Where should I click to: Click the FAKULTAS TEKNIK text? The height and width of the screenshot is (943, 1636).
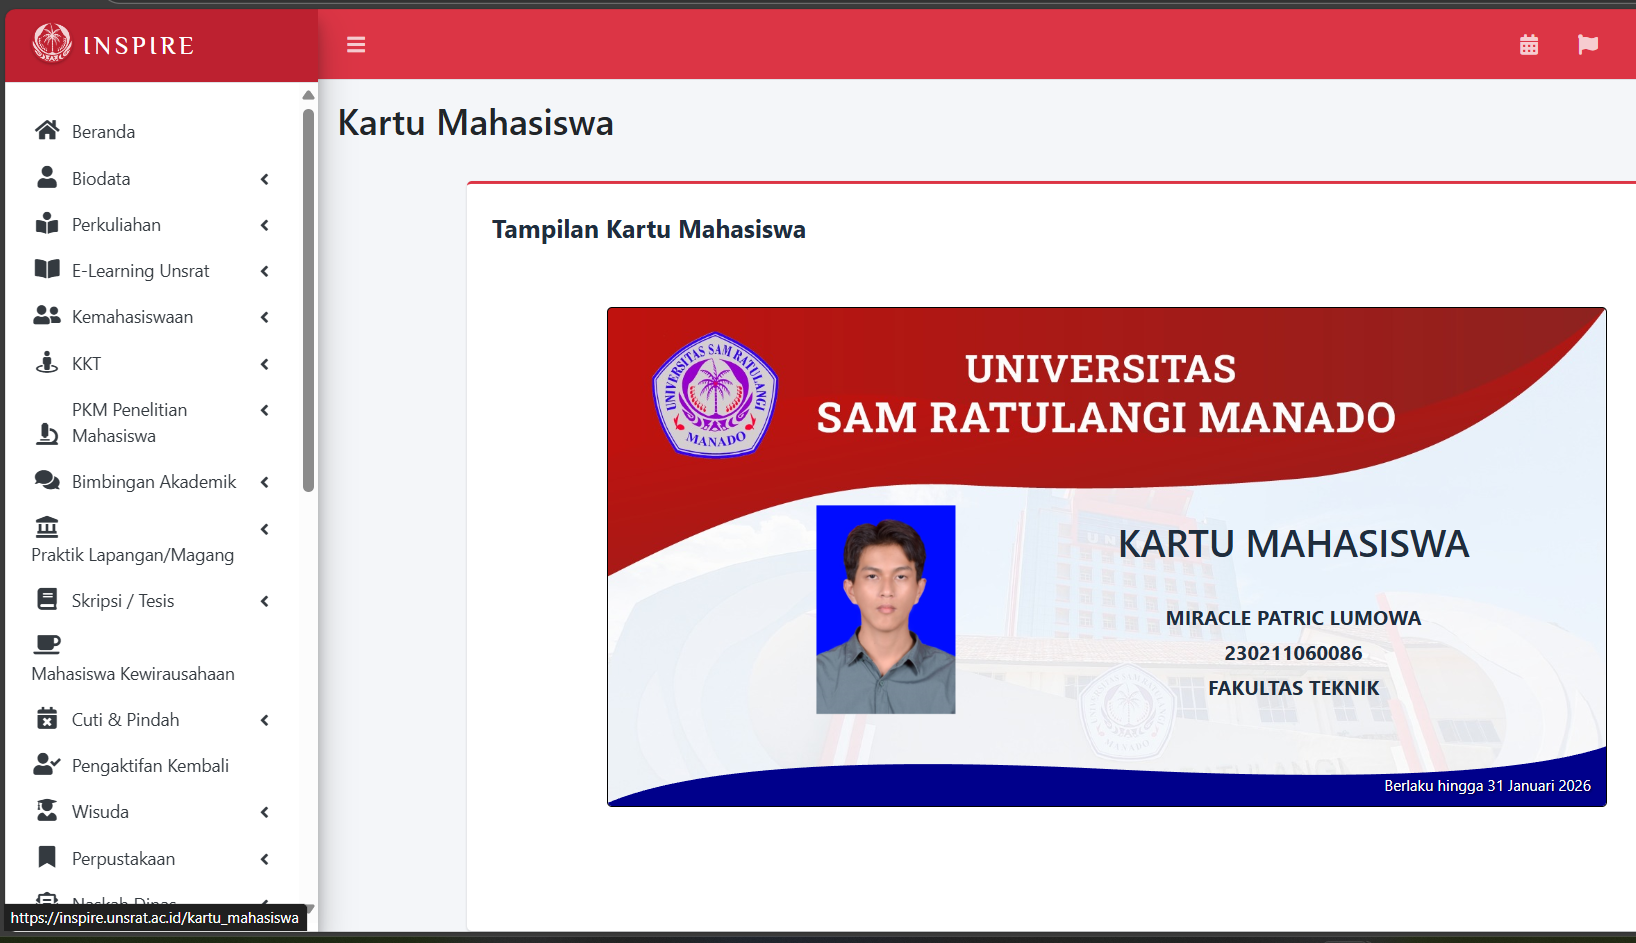tap(1293, 688)
